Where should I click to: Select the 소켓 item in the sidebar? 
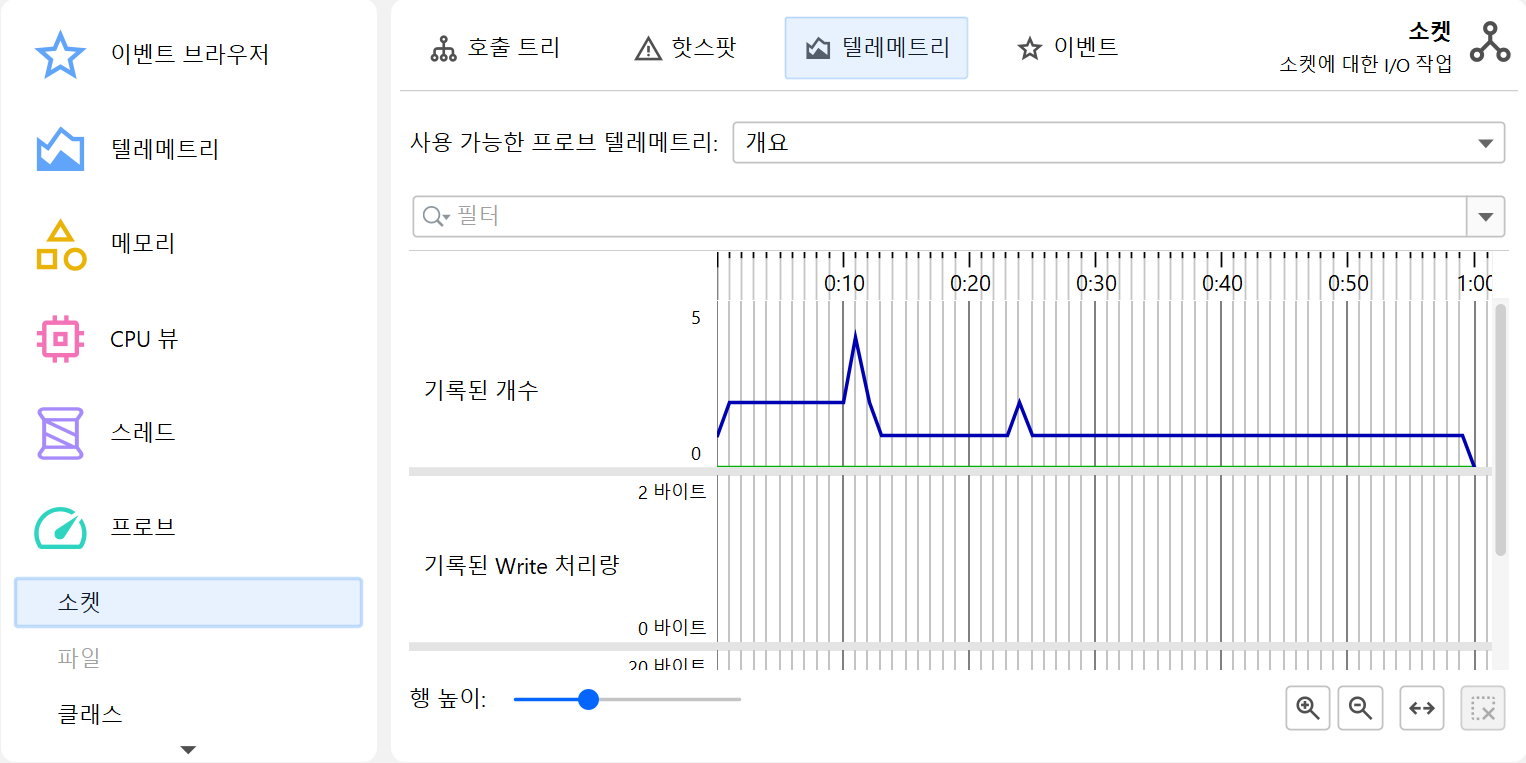188,603
